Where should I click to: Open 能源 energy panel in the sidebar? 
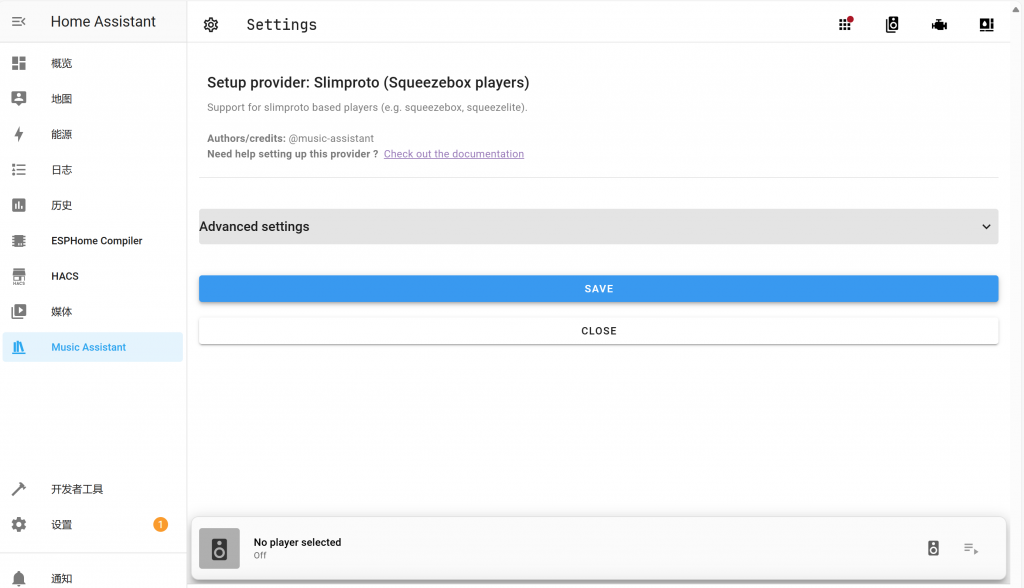click(62, 134)
